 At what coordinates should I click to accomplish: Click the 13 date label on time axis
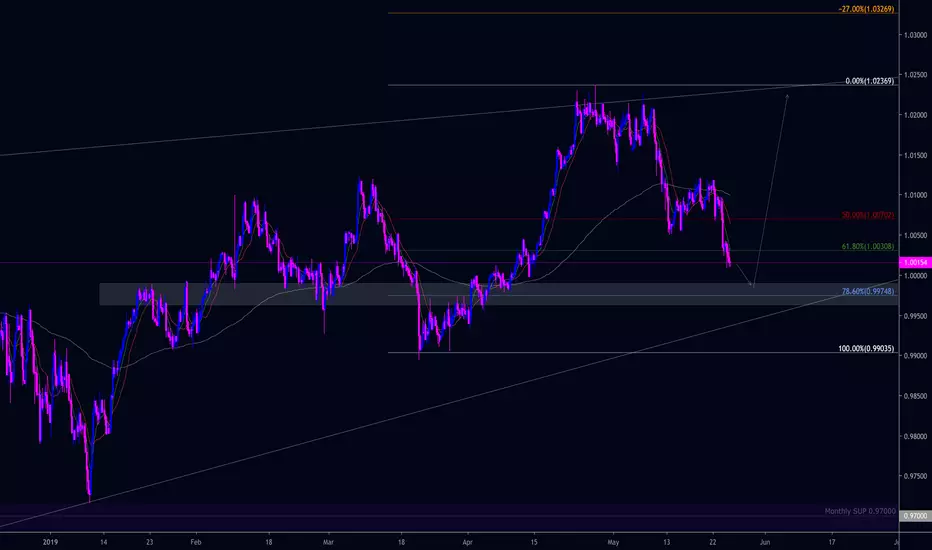(666, 542)
